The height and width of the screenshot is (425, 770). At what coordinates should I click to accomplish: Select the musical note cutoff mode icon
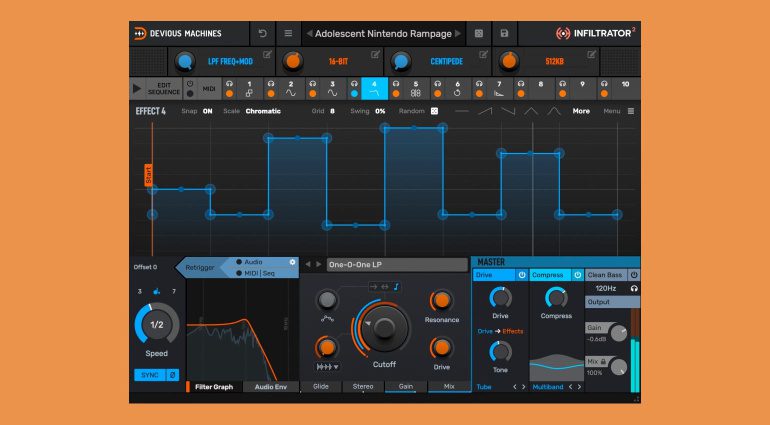(396, 286)
